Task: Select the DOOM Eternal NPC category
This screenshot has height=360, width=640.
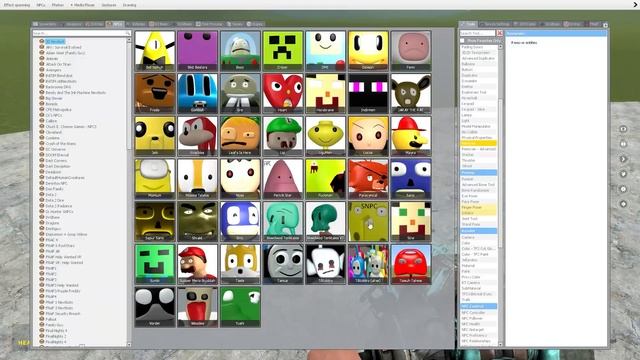Action: pyautogui.click(x=57, y=155)
